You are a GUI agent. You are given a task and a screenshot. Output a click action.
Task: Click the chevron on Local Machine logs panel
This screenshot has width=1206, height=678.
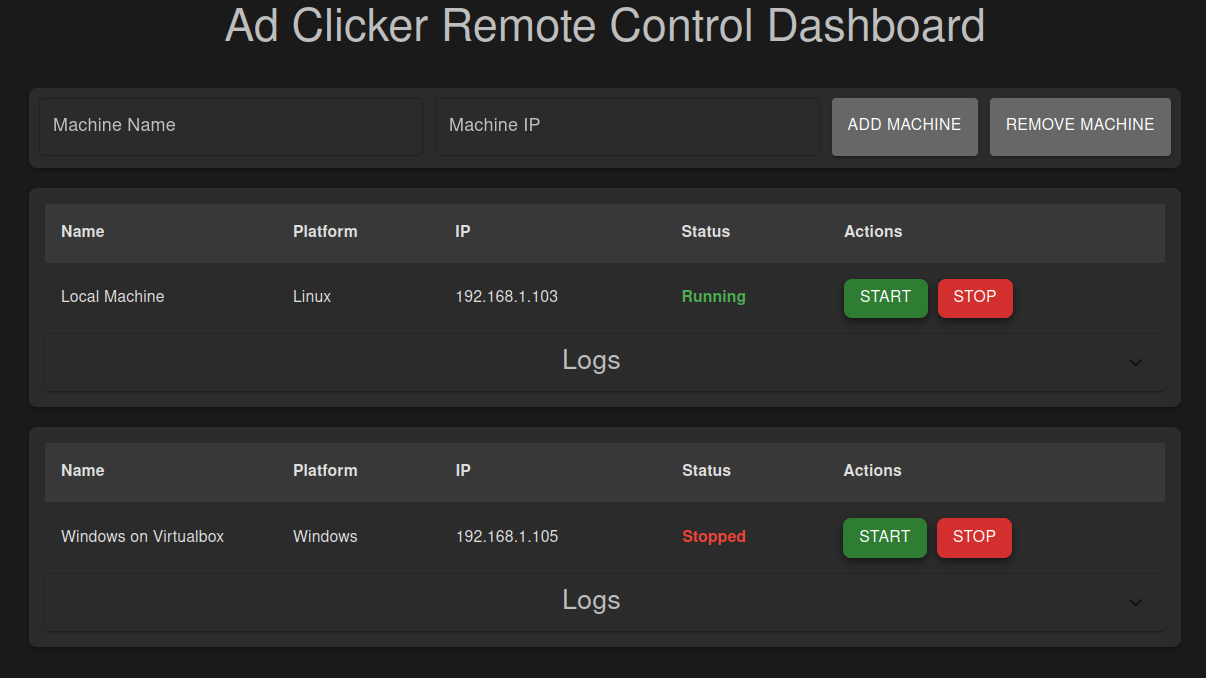[1135, 363]
